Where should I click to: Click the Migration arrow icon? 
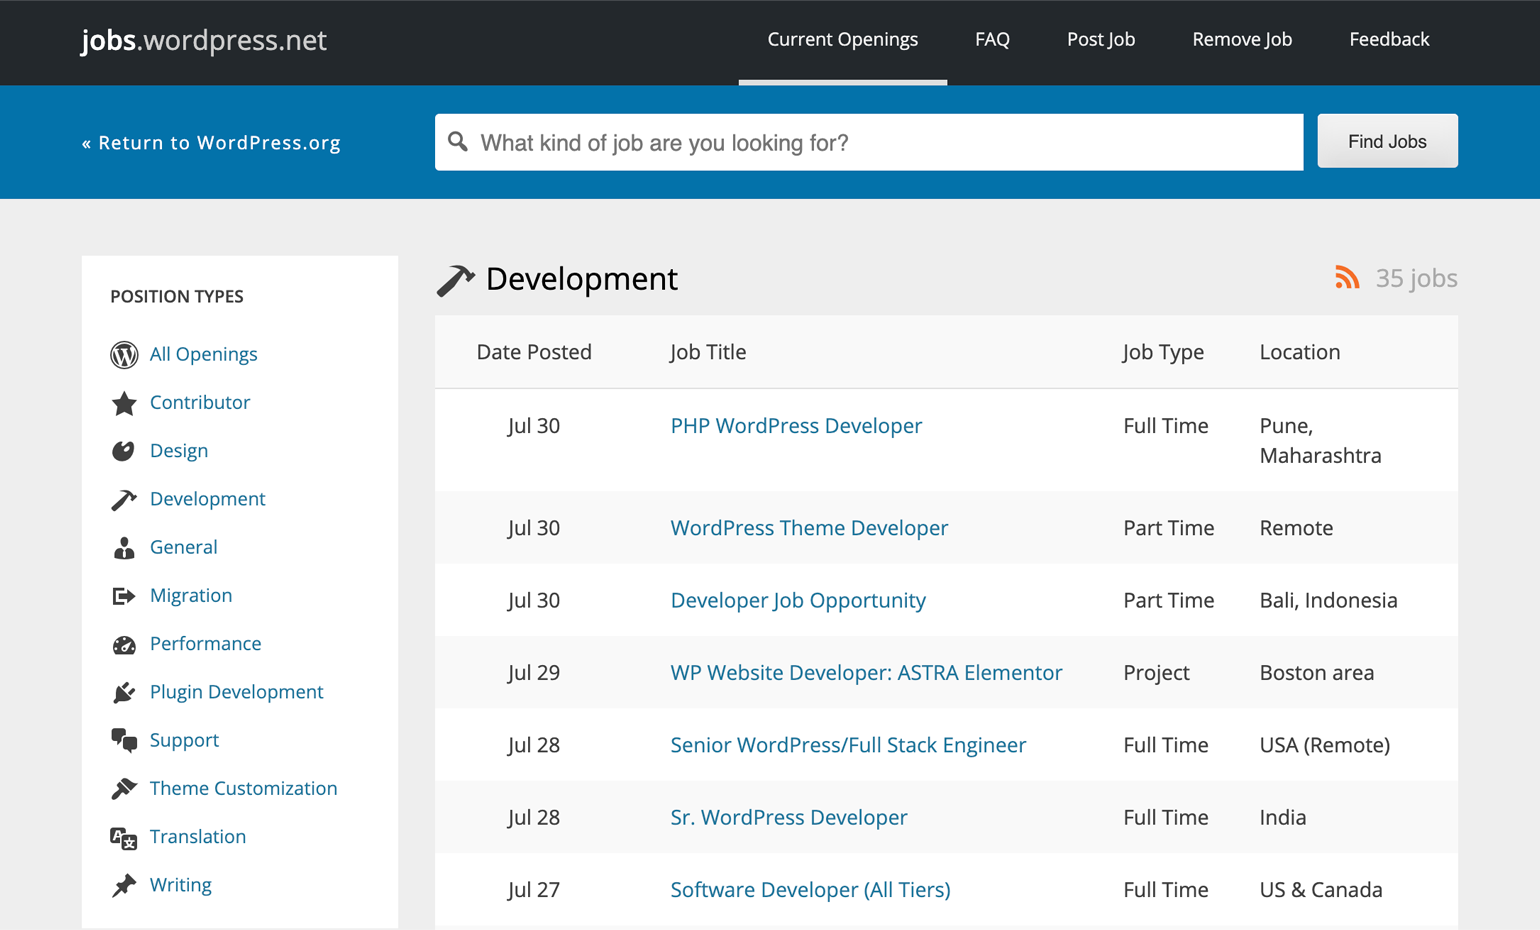pyautogui.click(x=124, y=596)
